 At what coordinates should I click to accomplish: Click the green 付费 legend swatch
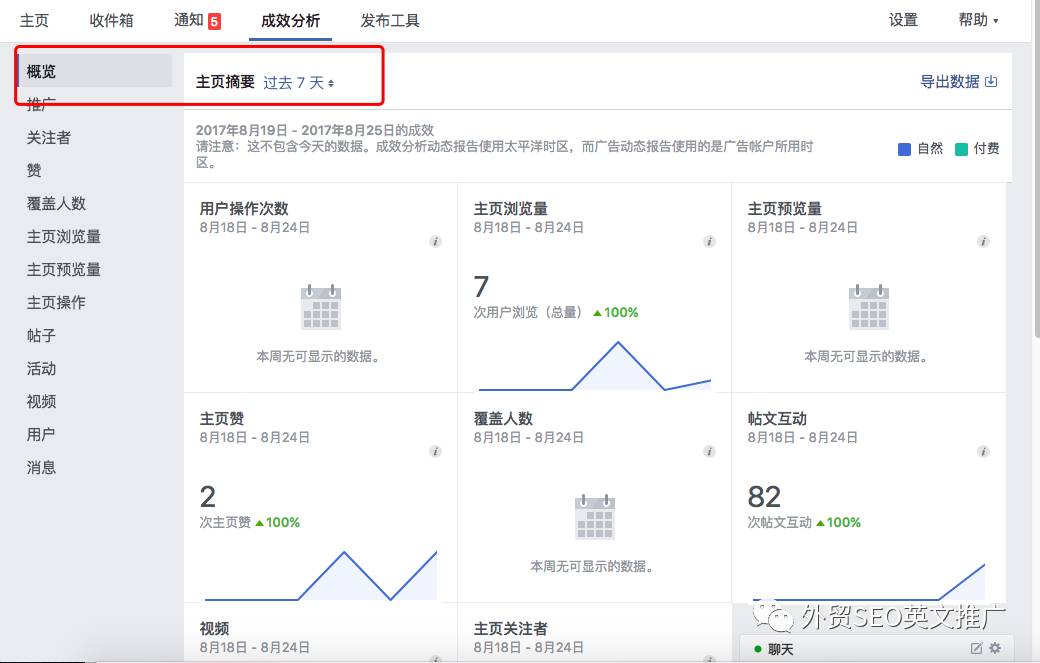[x=961, y=149]
